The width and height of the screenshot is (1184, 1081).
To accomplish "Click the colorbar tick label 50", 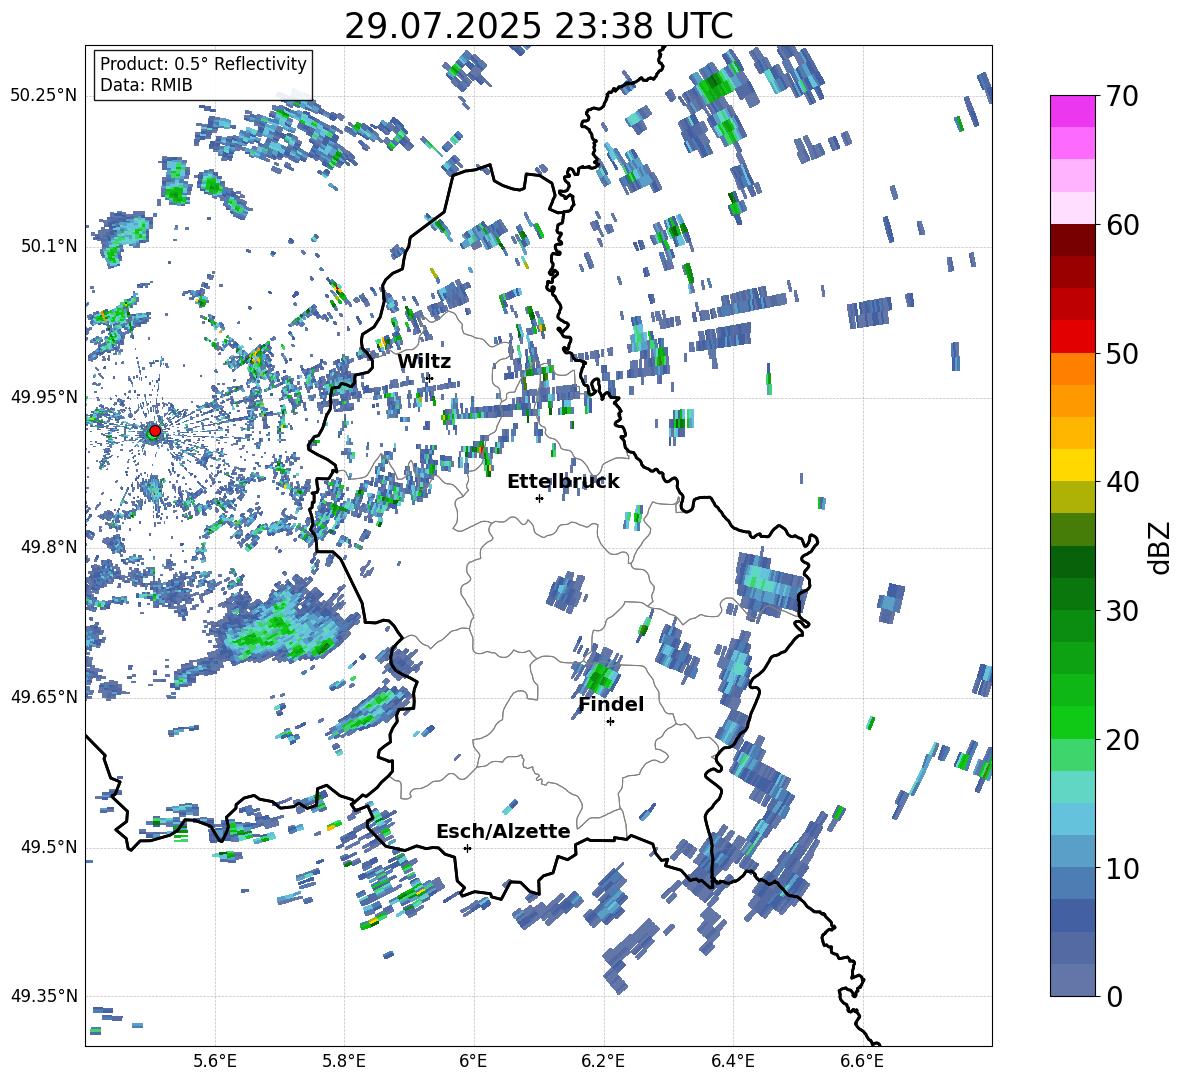I will (1122, 353).
